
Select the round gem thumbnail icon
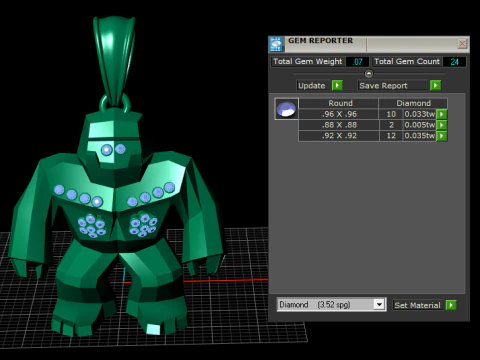click(286, 109)
